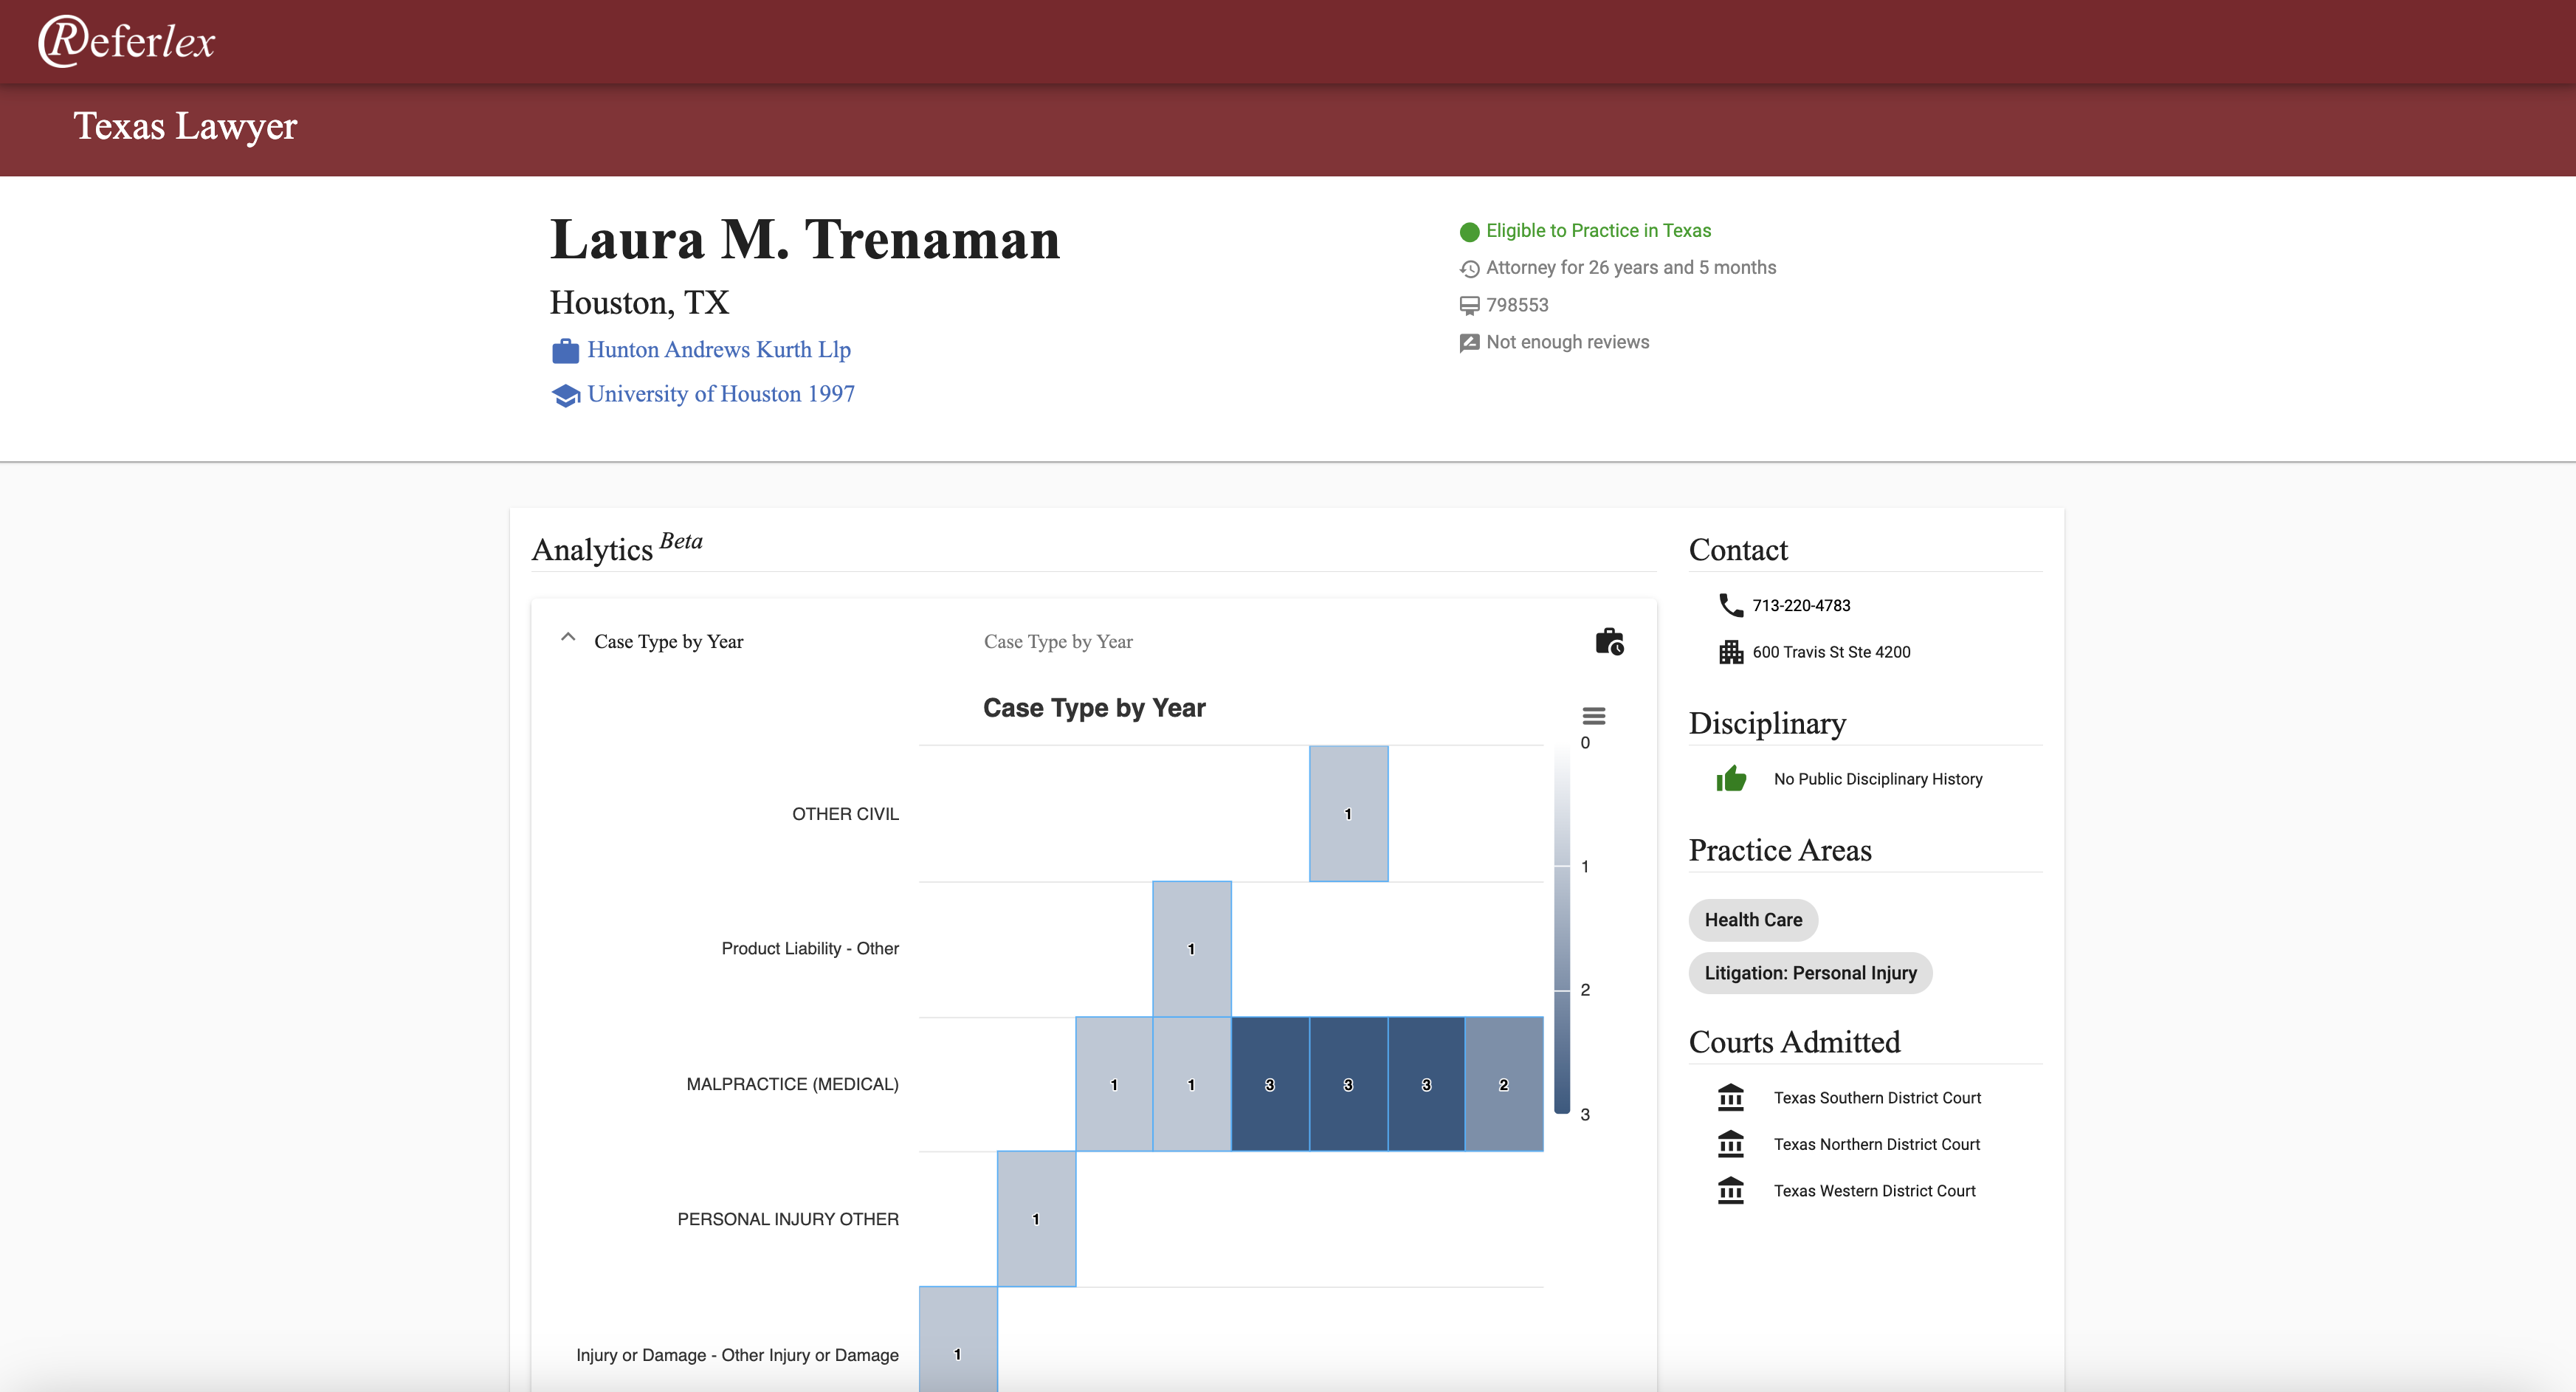Click courthouse icon for Texas Western District Court
The height and width of the screenshot is (1392, 2576).
(1731, 1190)
